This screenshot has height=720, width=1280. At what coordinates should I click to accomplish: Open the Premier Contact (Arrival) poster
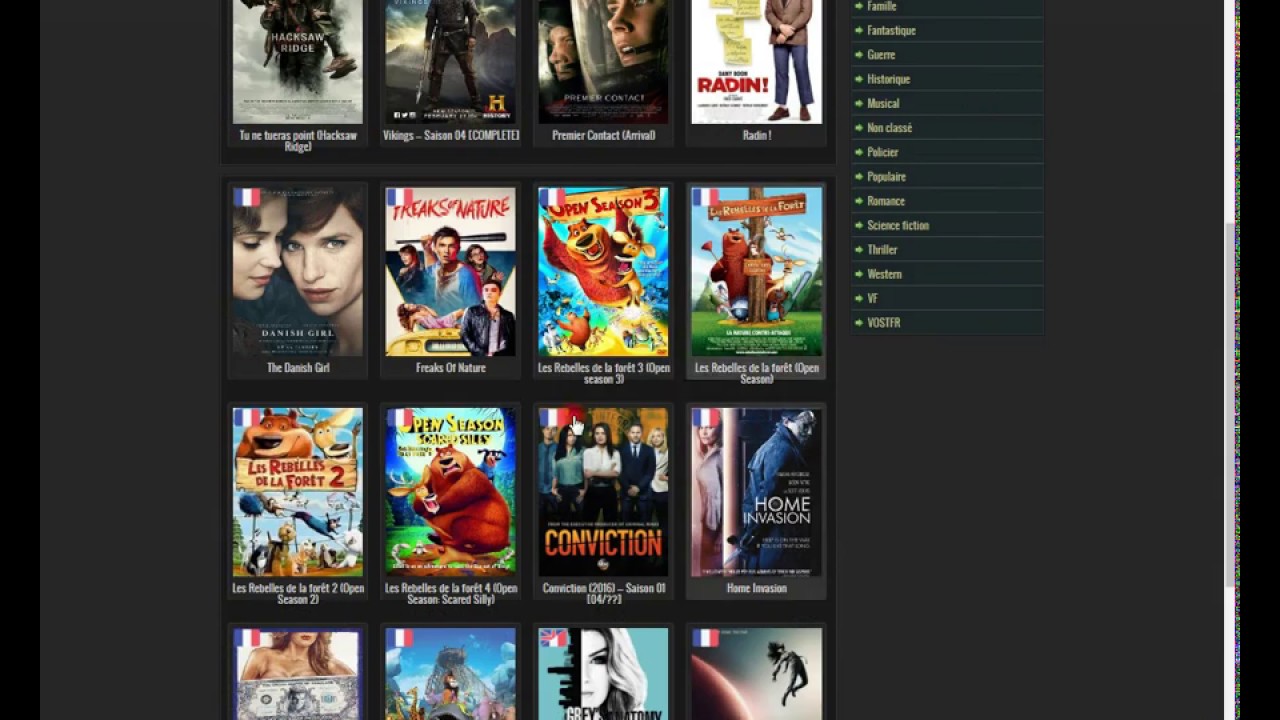tap(603, 61)
